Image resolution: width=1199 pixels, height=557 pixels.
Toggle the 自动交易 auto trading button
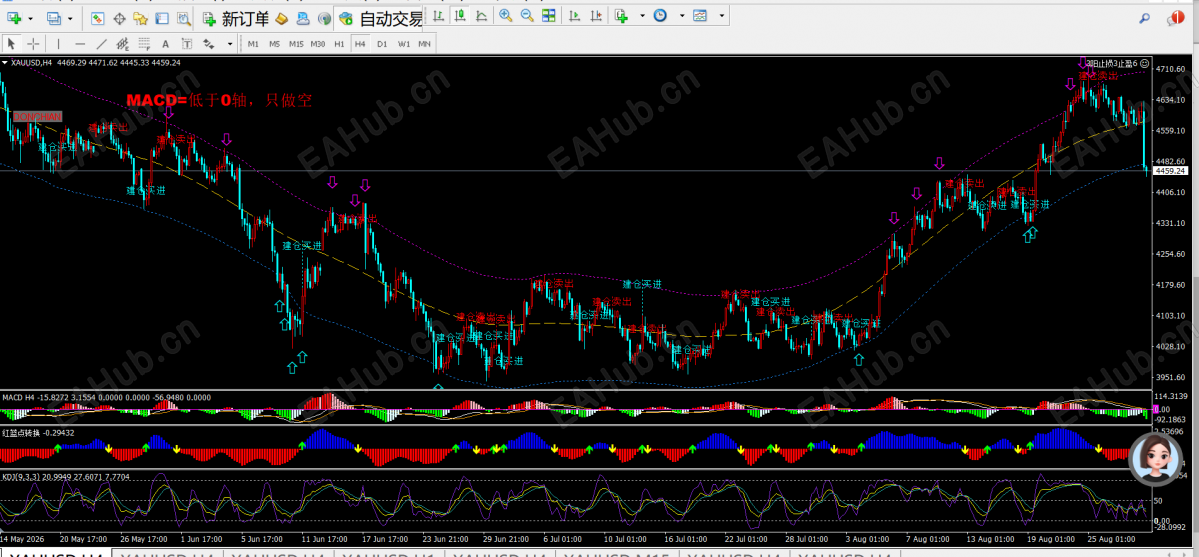pyautogui.click(x=378, y=18)
